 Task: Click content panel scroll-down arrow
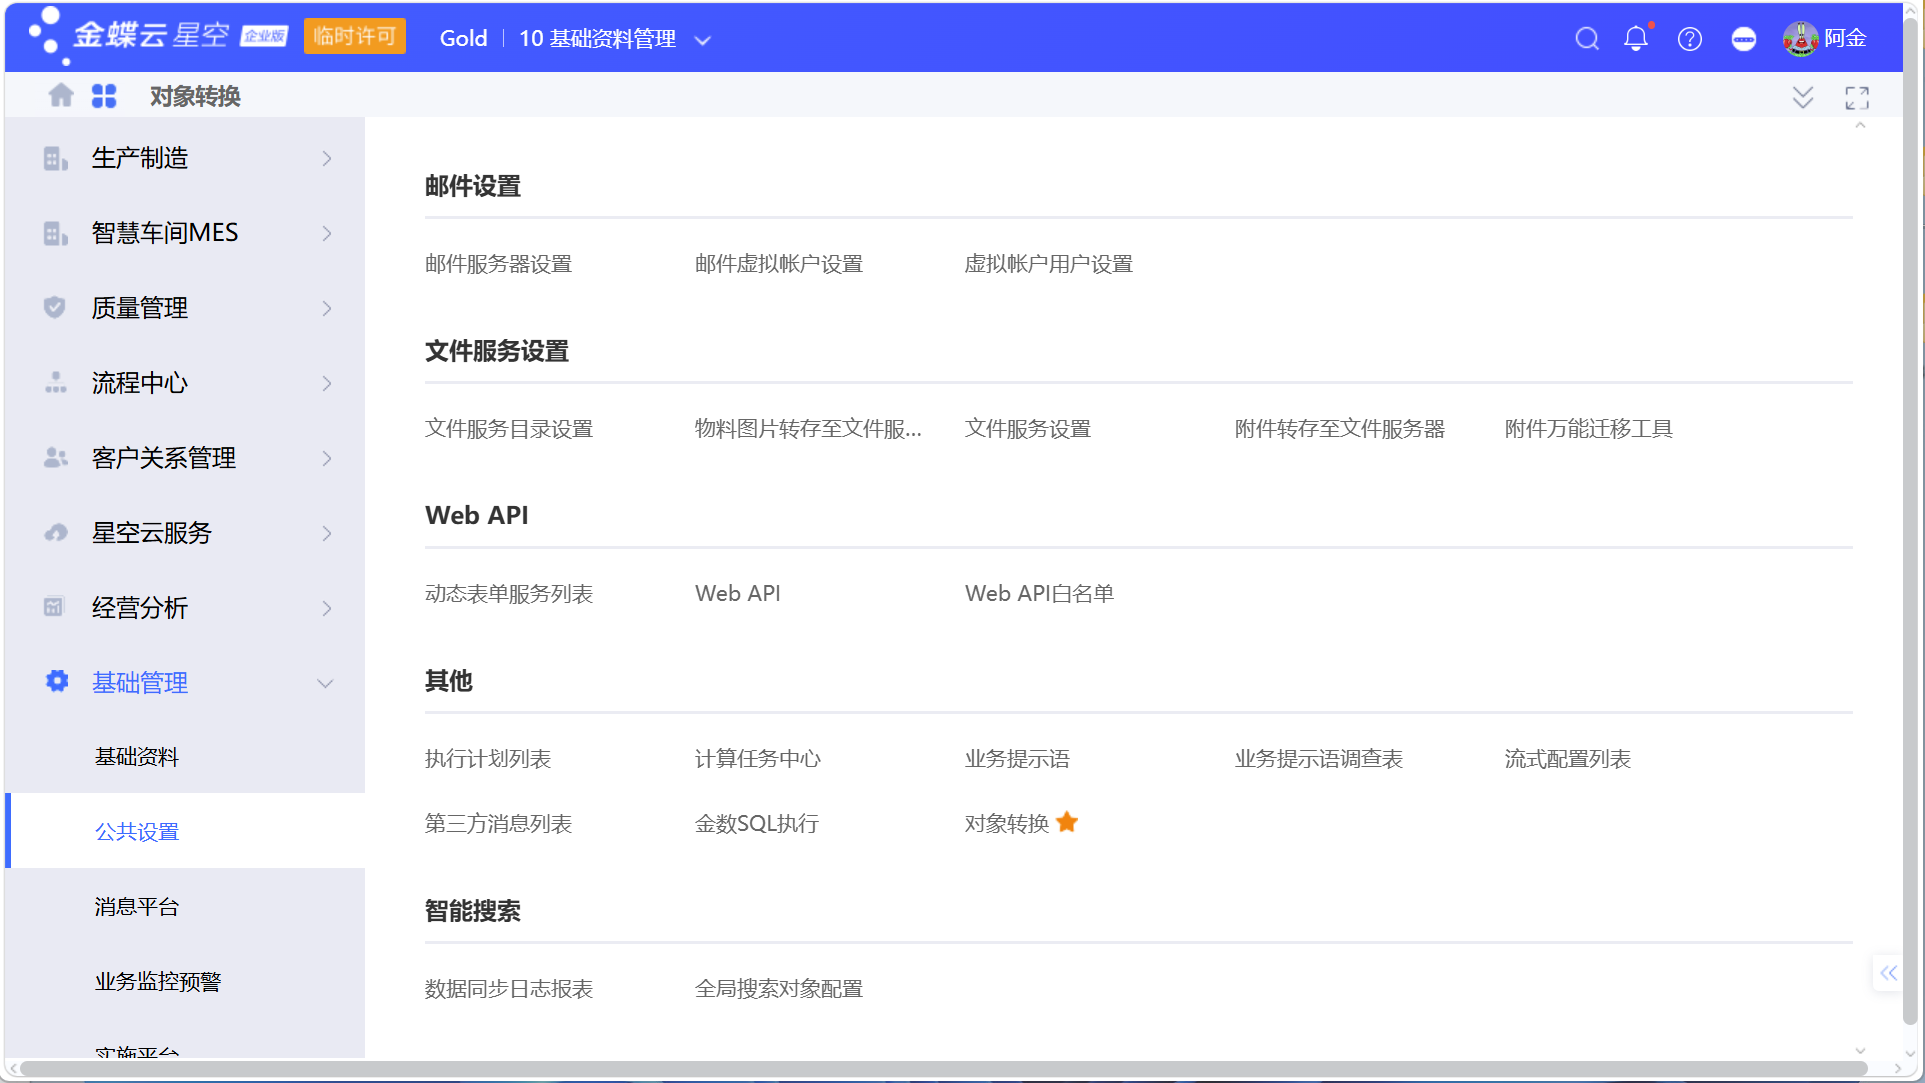pos(1860,1050)
